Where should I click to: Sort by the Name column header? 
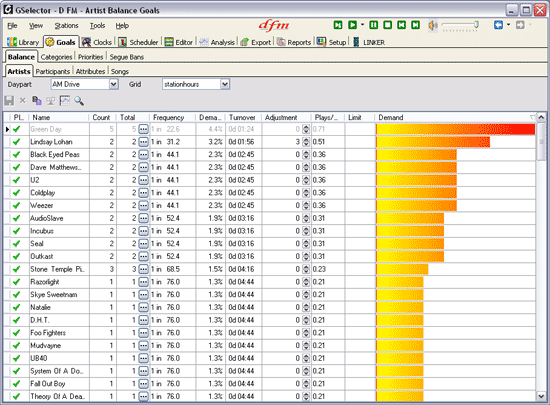[x=59, y=117]
